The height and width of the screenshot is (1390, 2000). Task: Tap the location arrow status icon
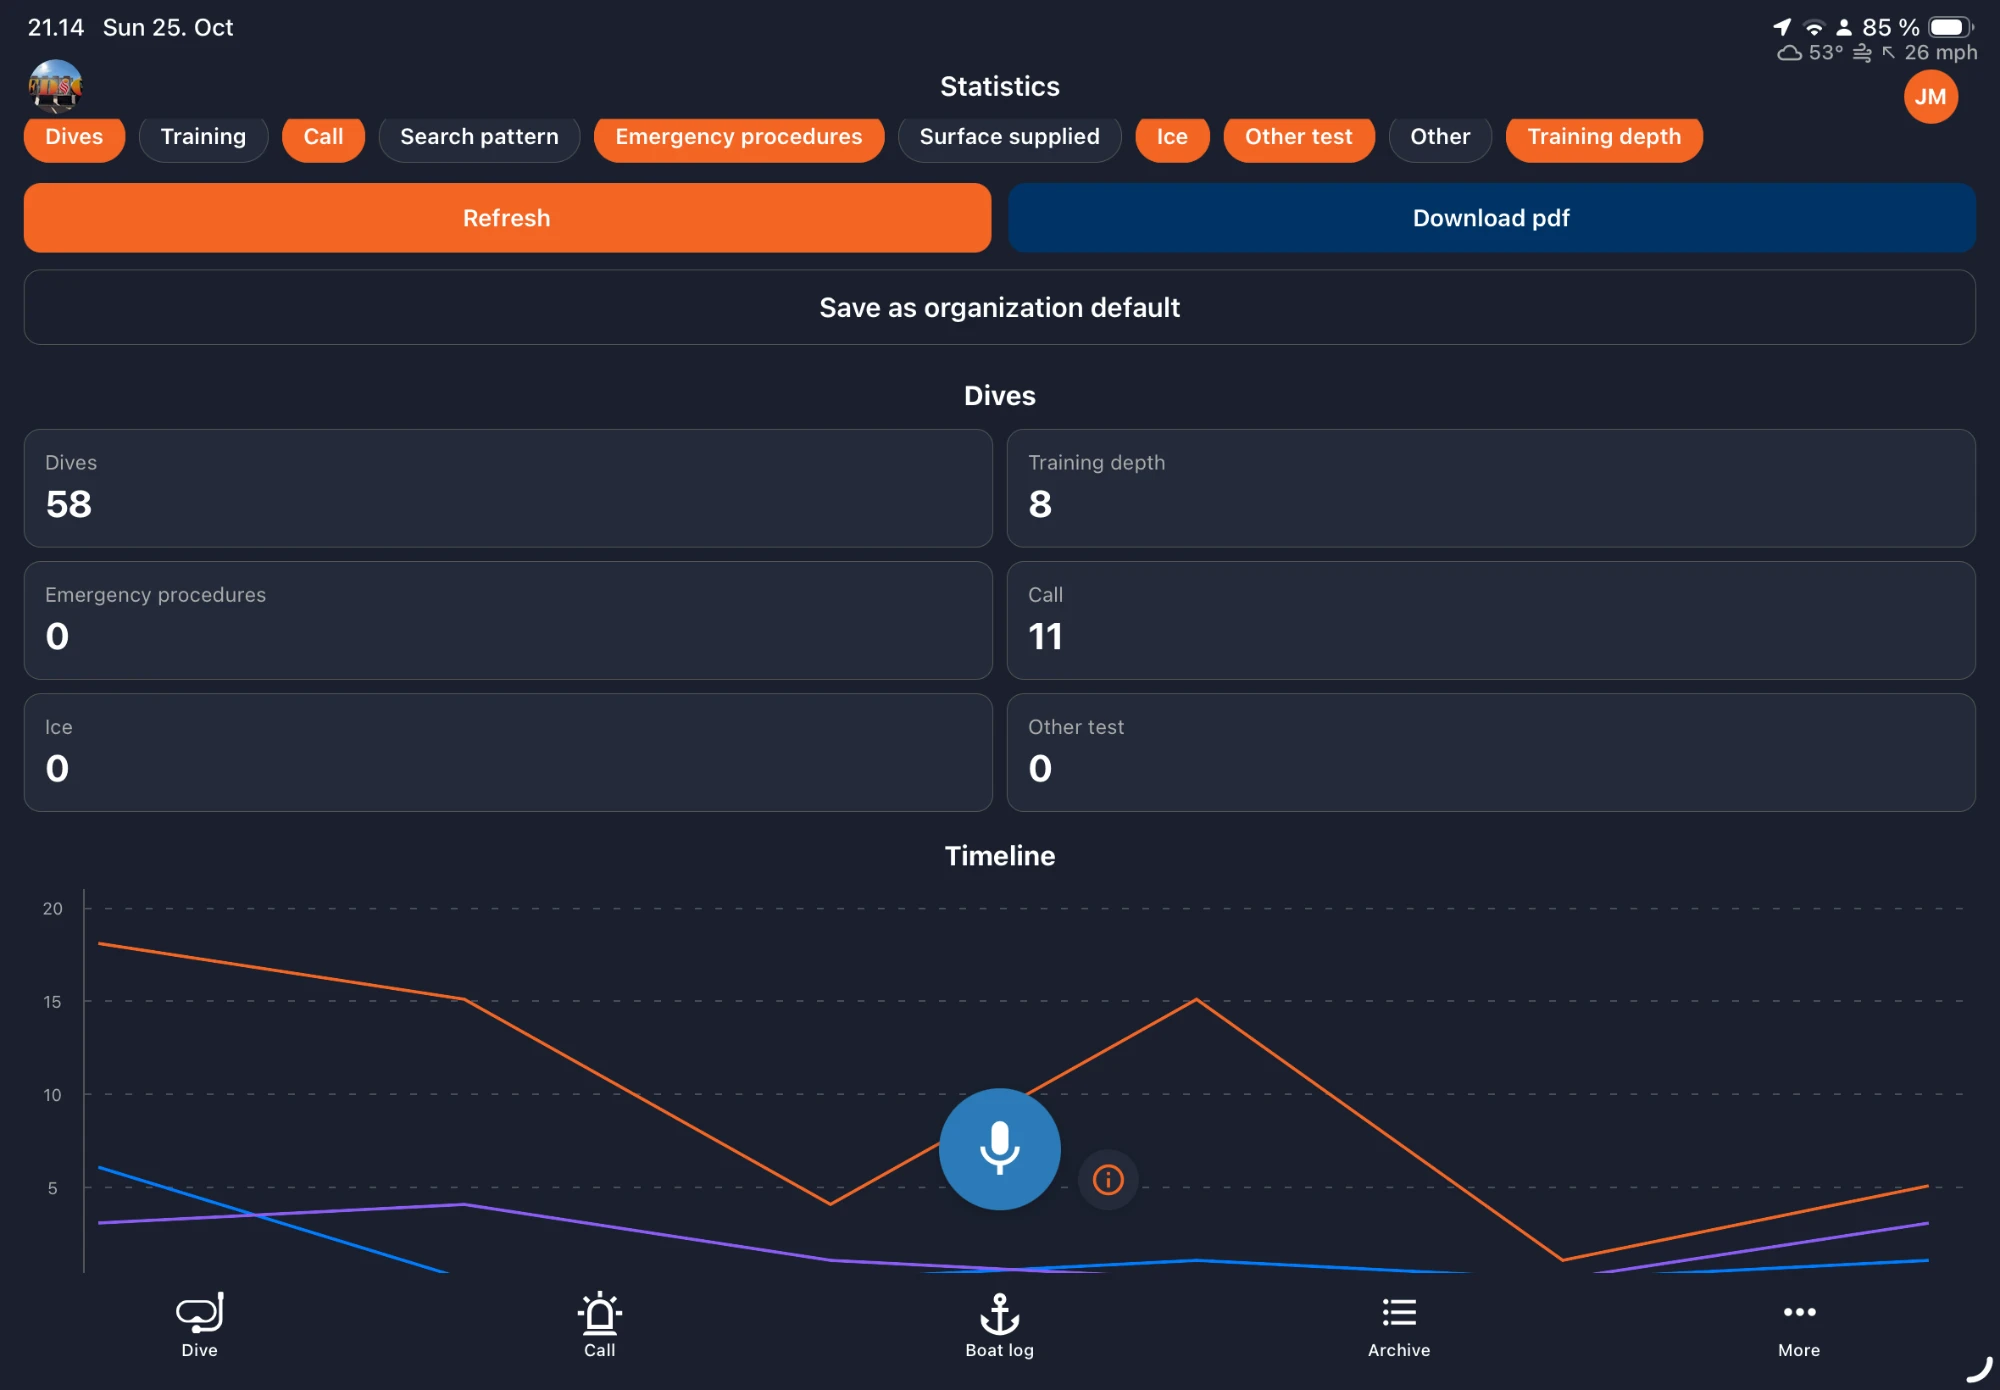tap(1782, 27)
